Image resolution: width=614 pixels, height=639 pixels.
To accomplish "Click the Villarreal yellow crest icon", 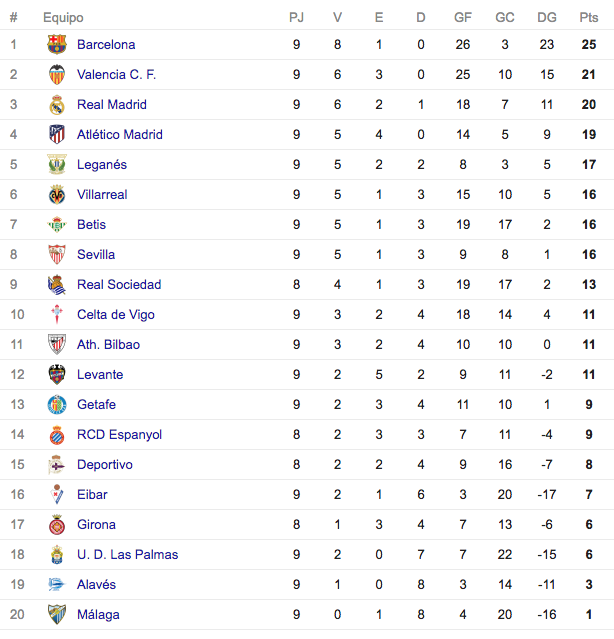I will (57, 194).
